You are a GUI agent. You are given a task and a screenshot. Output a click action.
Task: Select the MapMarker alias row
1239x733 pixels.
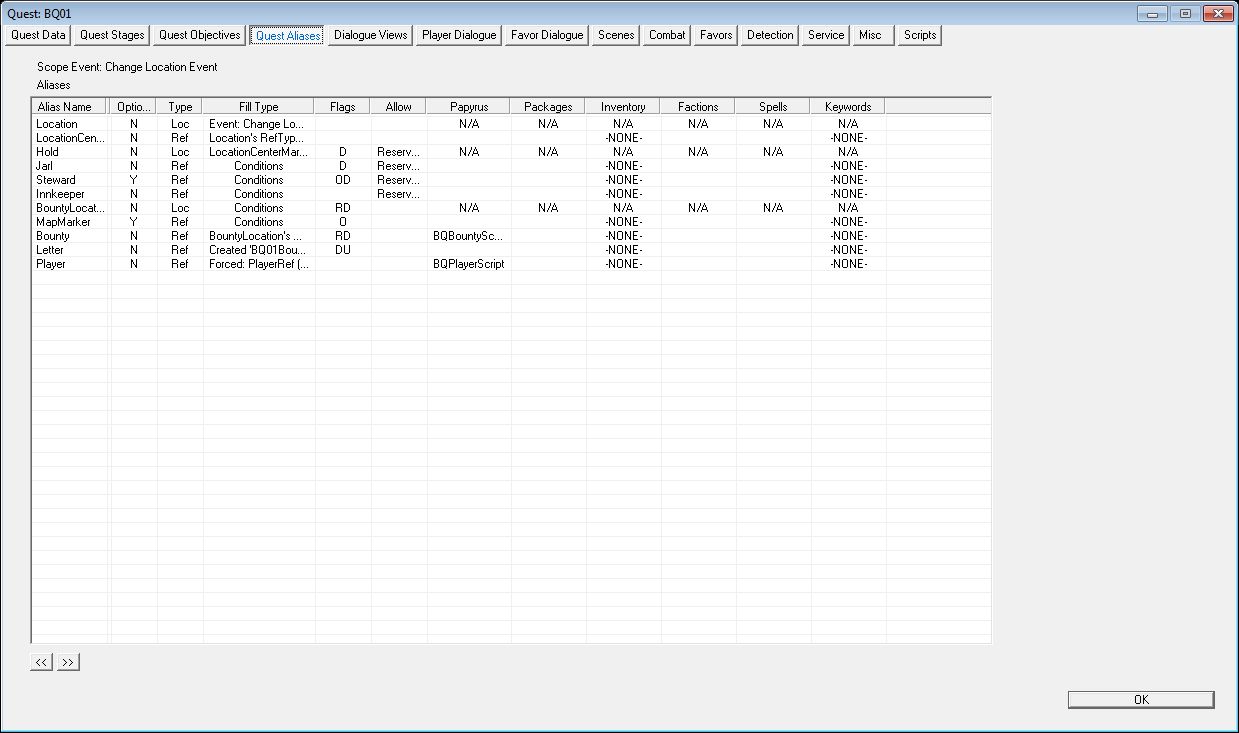click(x=510, y=222)
